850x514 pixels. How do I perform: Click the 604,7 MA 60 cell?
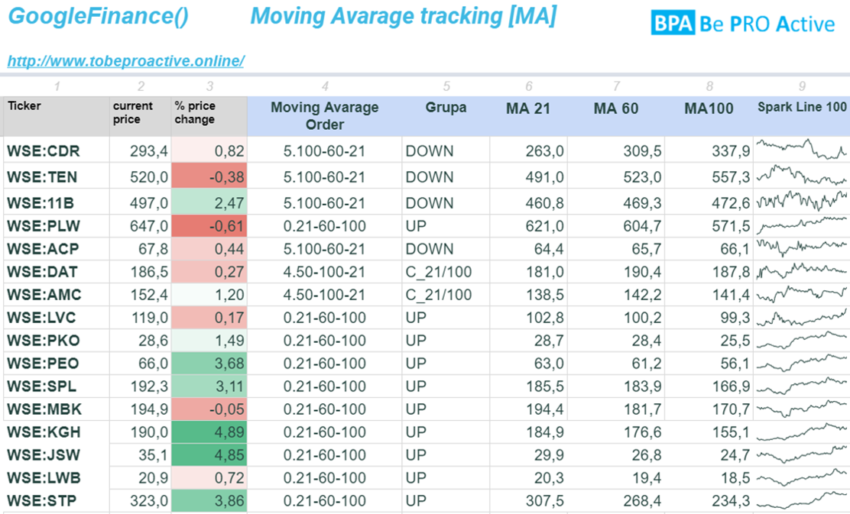tap(616, 226)
